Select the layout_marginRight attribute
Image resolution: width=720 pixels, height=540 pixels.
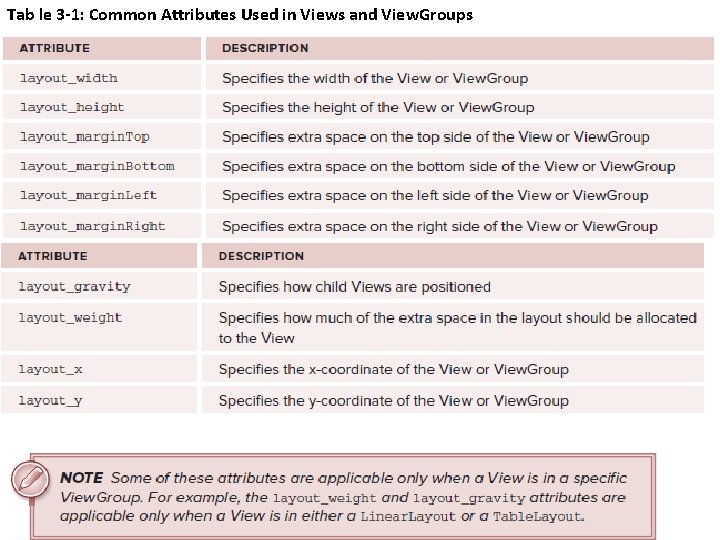click(92, 226)
